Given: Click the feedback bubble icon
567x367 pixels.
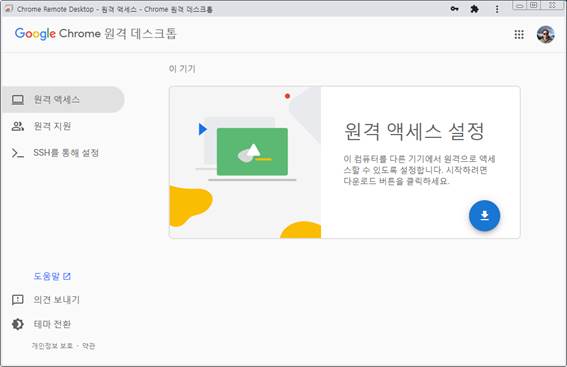Looking at the screenshot, I should (18, 300).
